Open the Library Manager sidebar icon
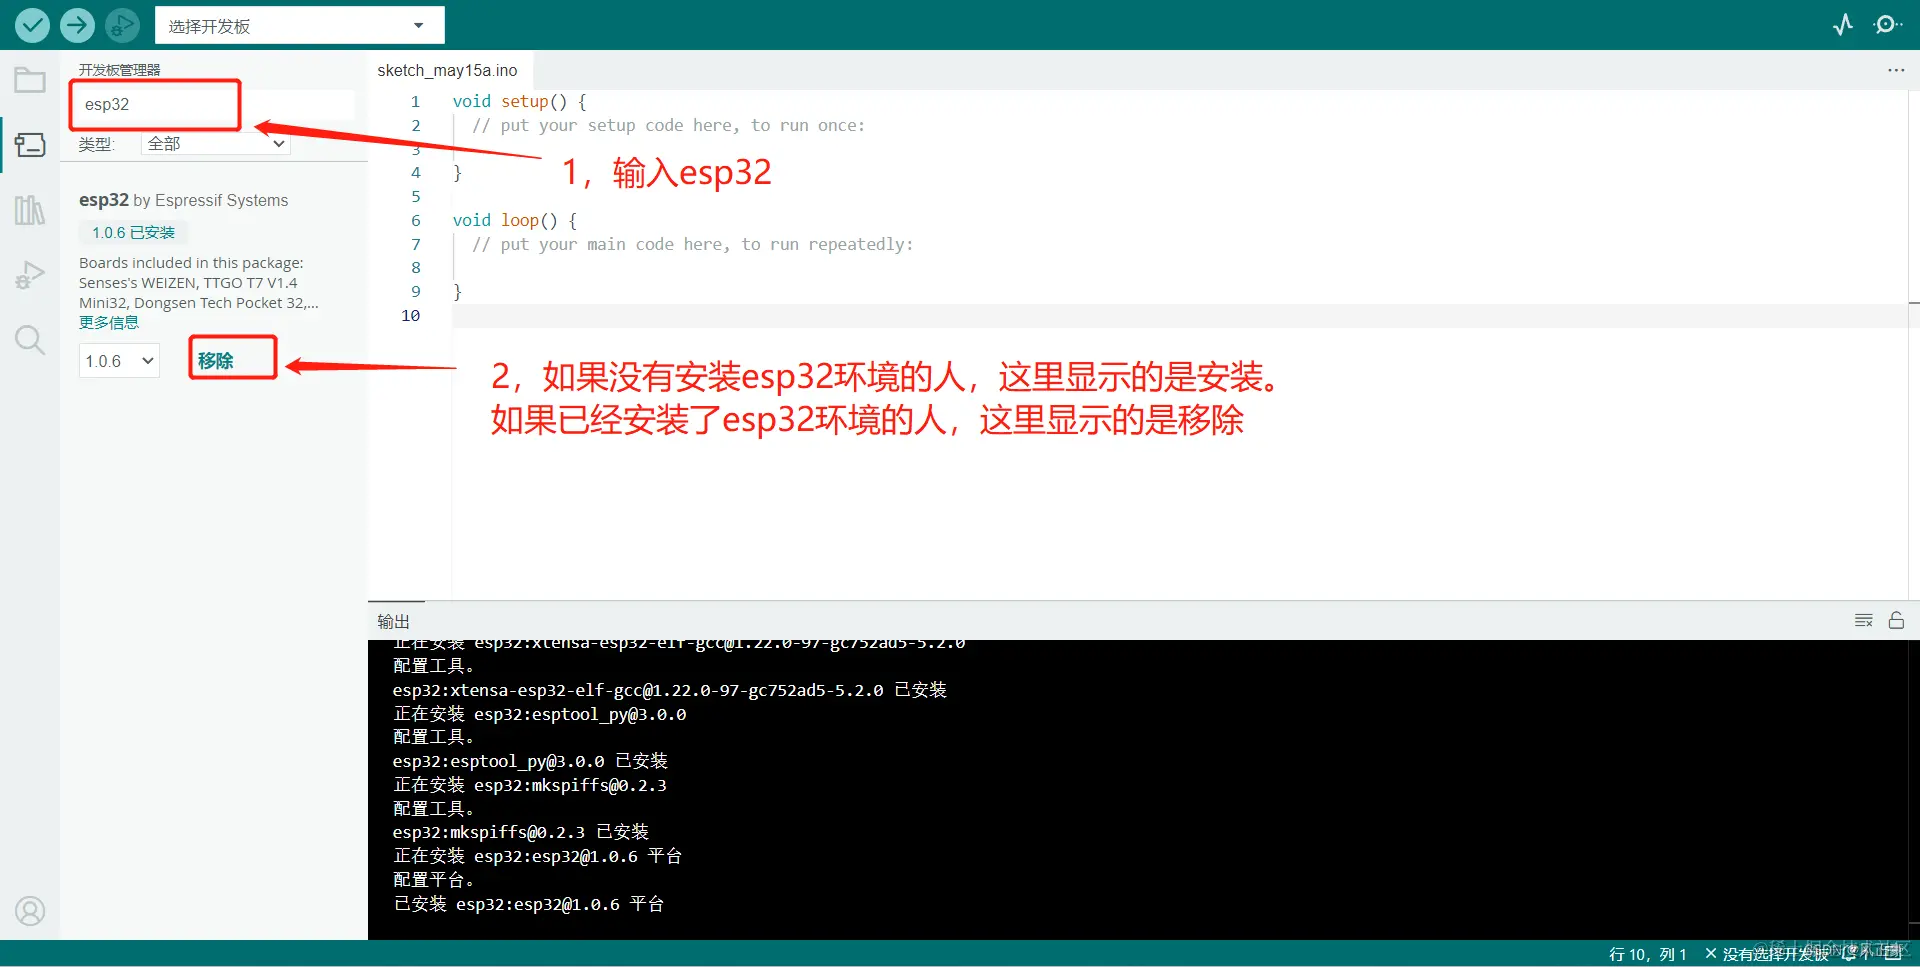The height and width of the screenshot is (967, 1920). [x=29, y=209]
